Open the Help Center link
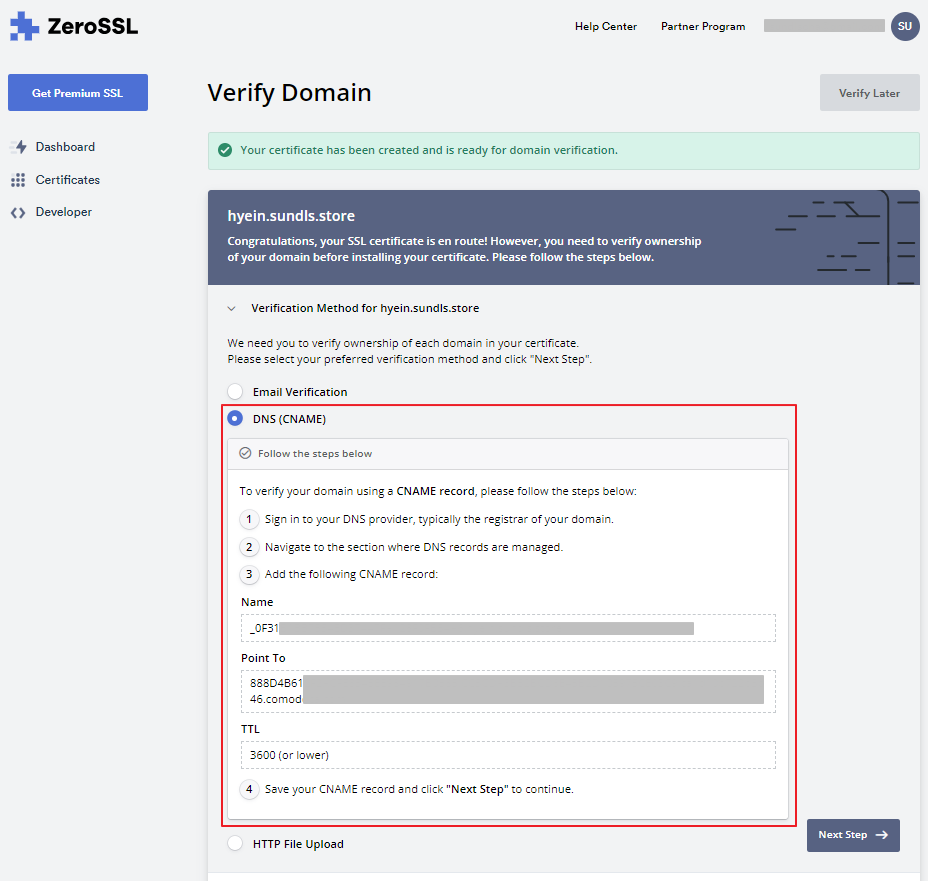Image resolution: width=928 pixels, height=881 pixels. 605,27
